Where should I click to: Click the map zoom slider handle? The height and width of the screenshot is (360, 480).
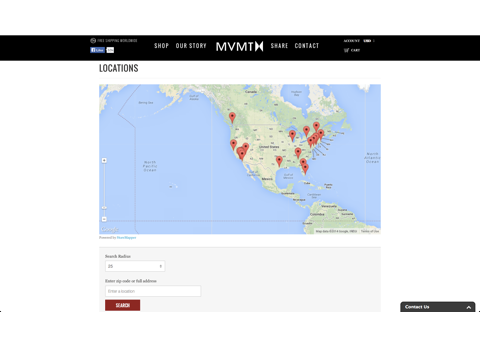tap(104, 208)
